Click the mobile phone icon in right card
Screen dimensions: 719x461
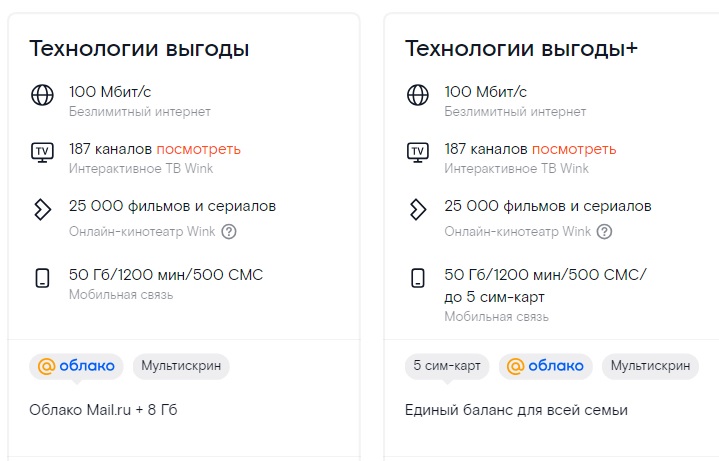coord(418,278)
